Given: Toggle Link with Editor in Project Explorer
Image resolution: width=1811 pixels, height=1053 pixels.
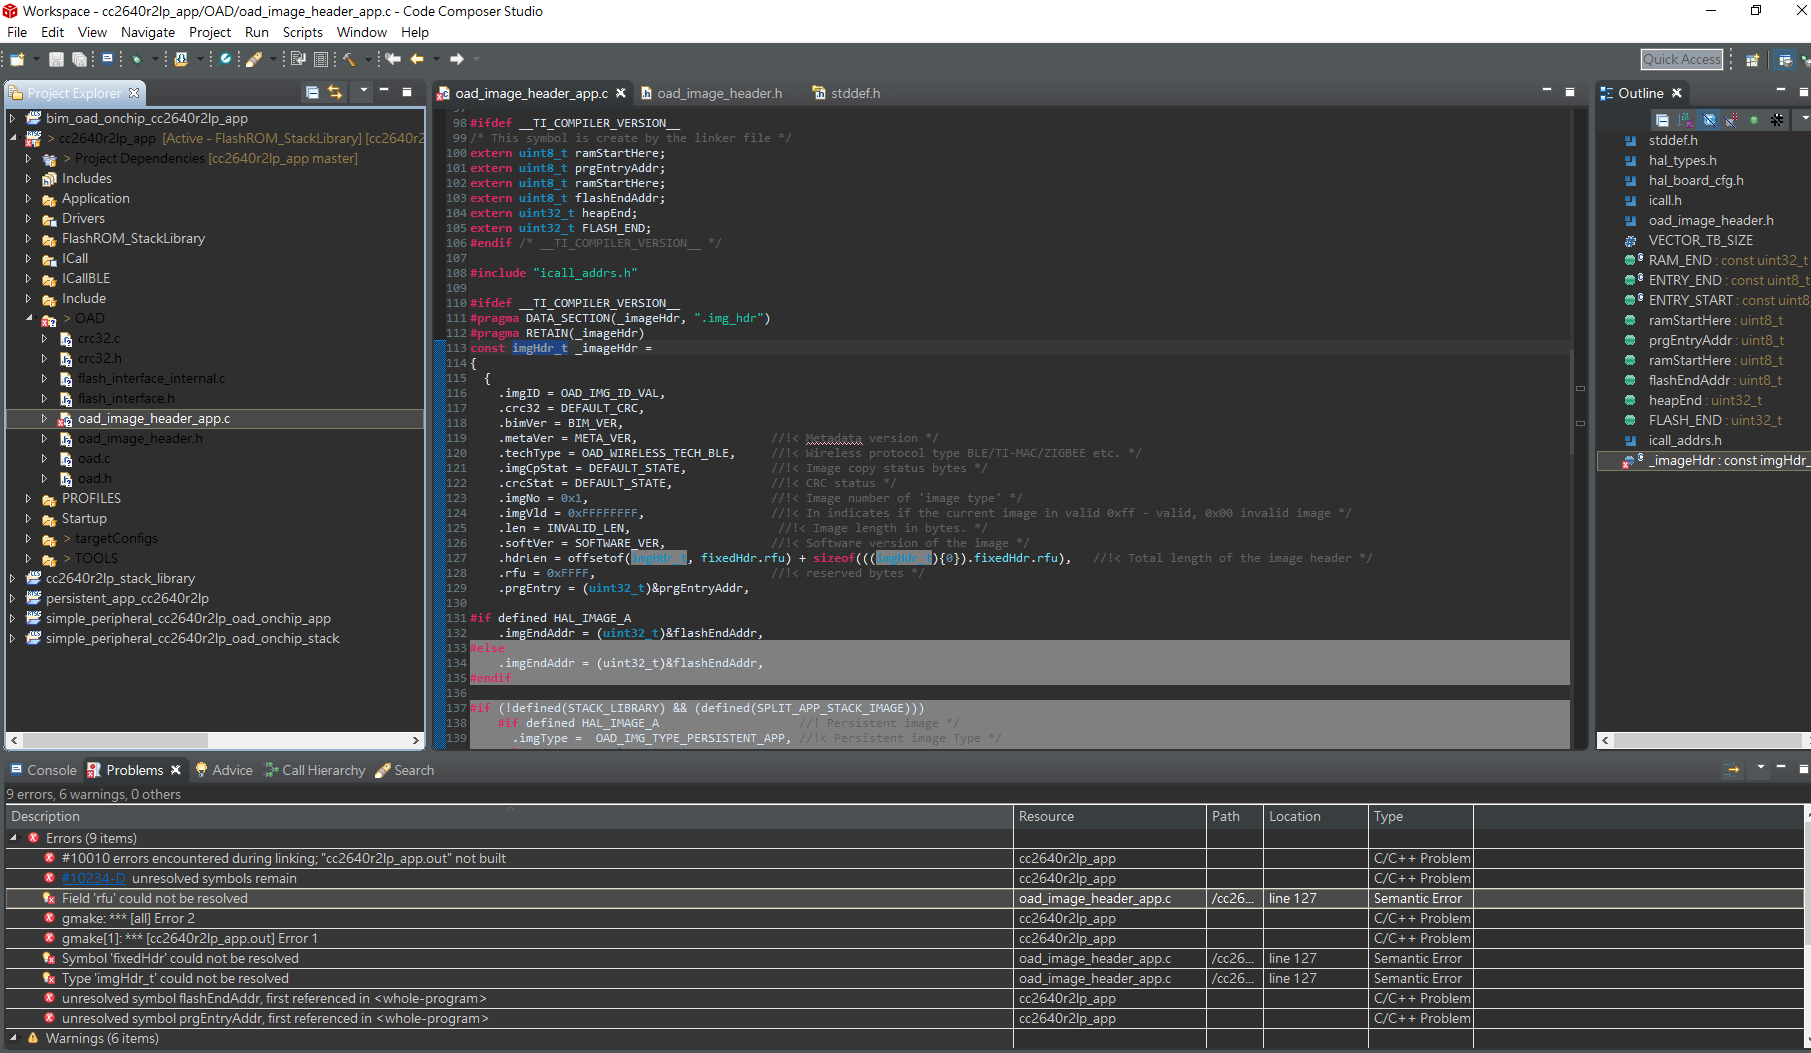Looking at the screenshot, I should point(335,92).
